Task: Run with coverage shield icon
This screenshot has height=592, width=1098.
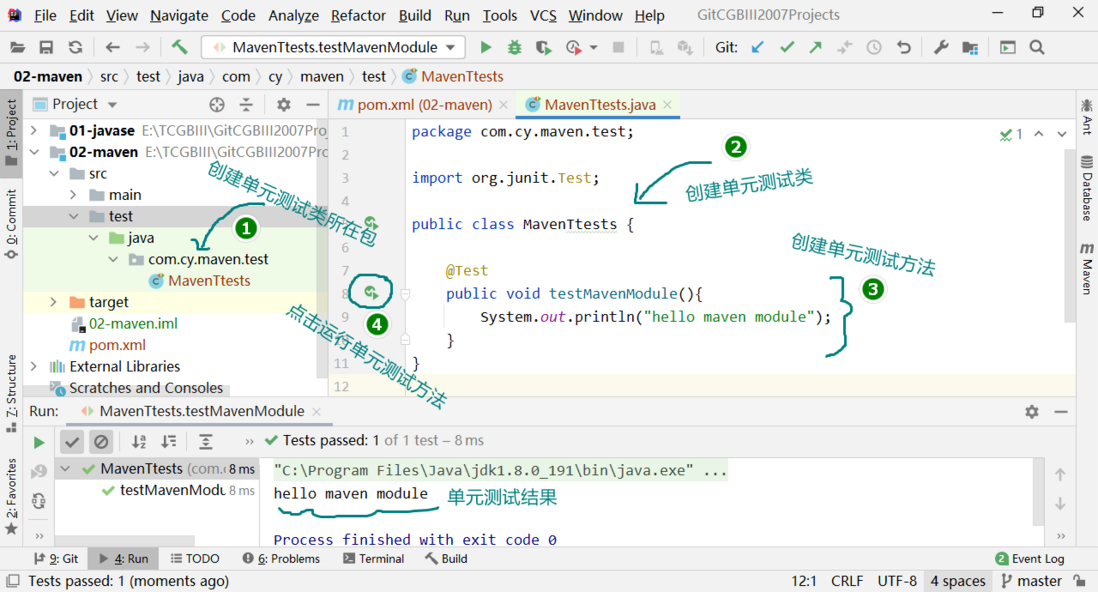Action: [543, 48]
